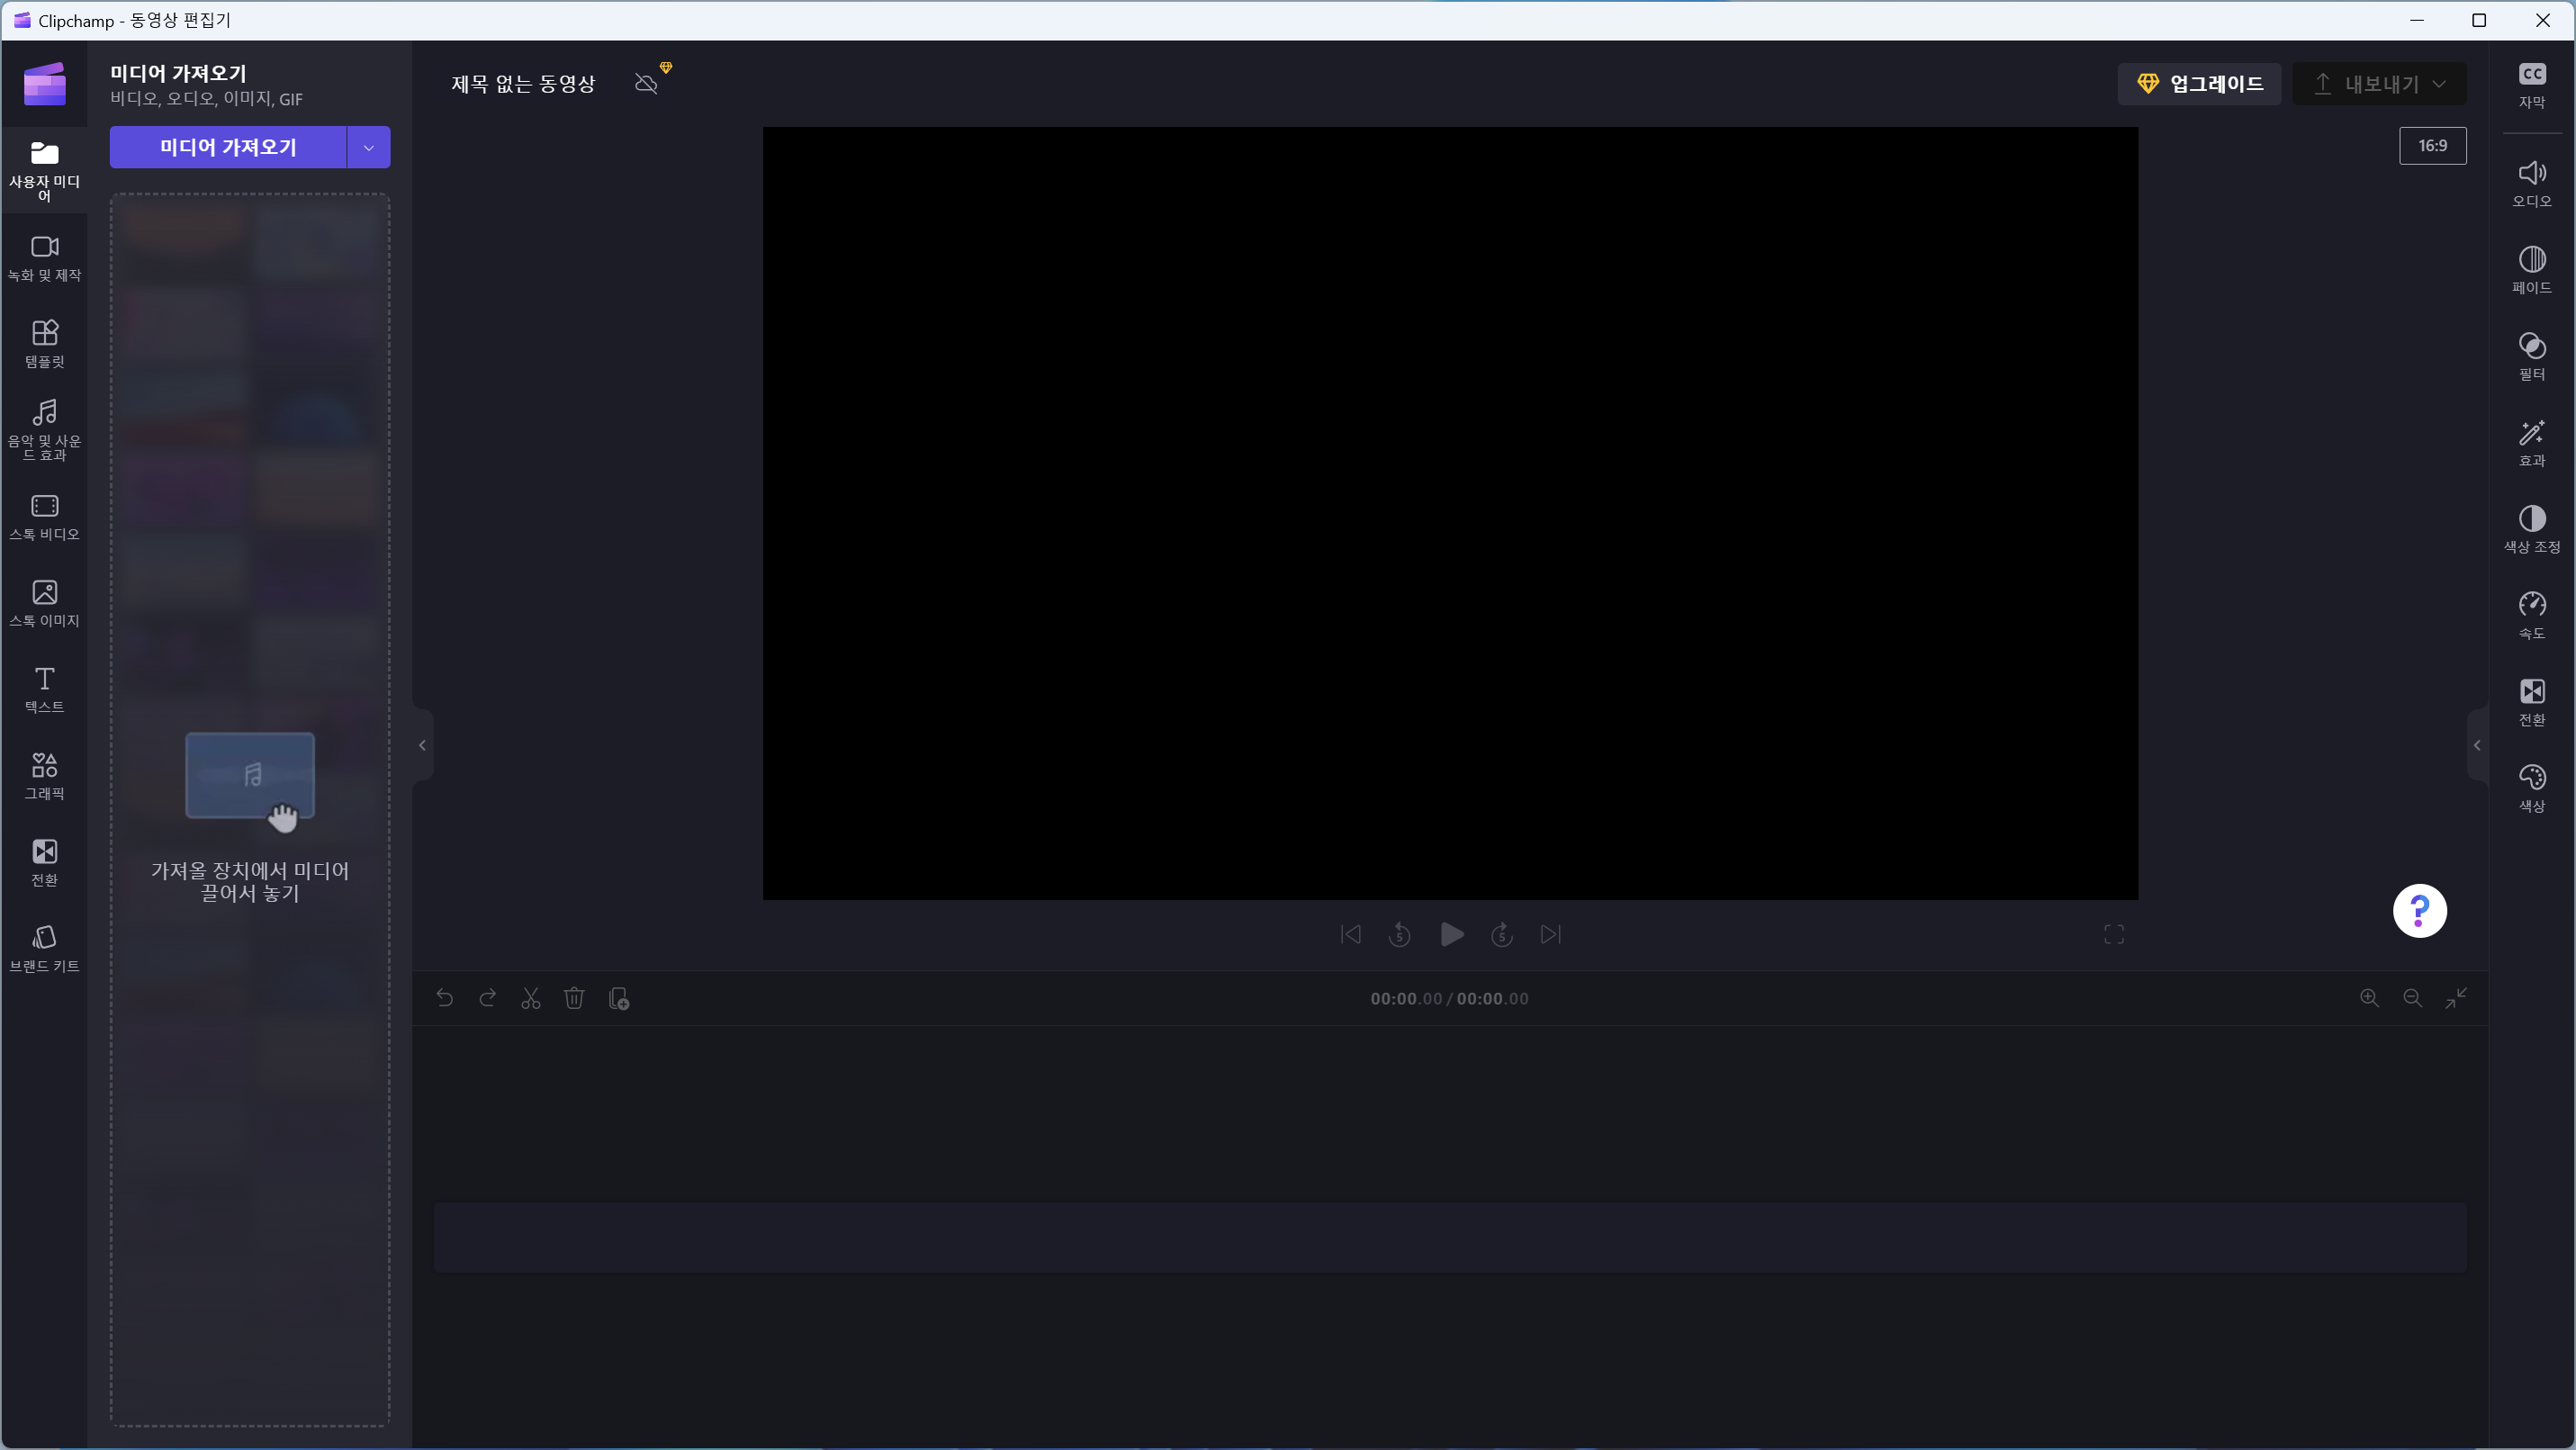Expand the import media dropdown arrow
2576x1450 pixels.
coord(369,147)
